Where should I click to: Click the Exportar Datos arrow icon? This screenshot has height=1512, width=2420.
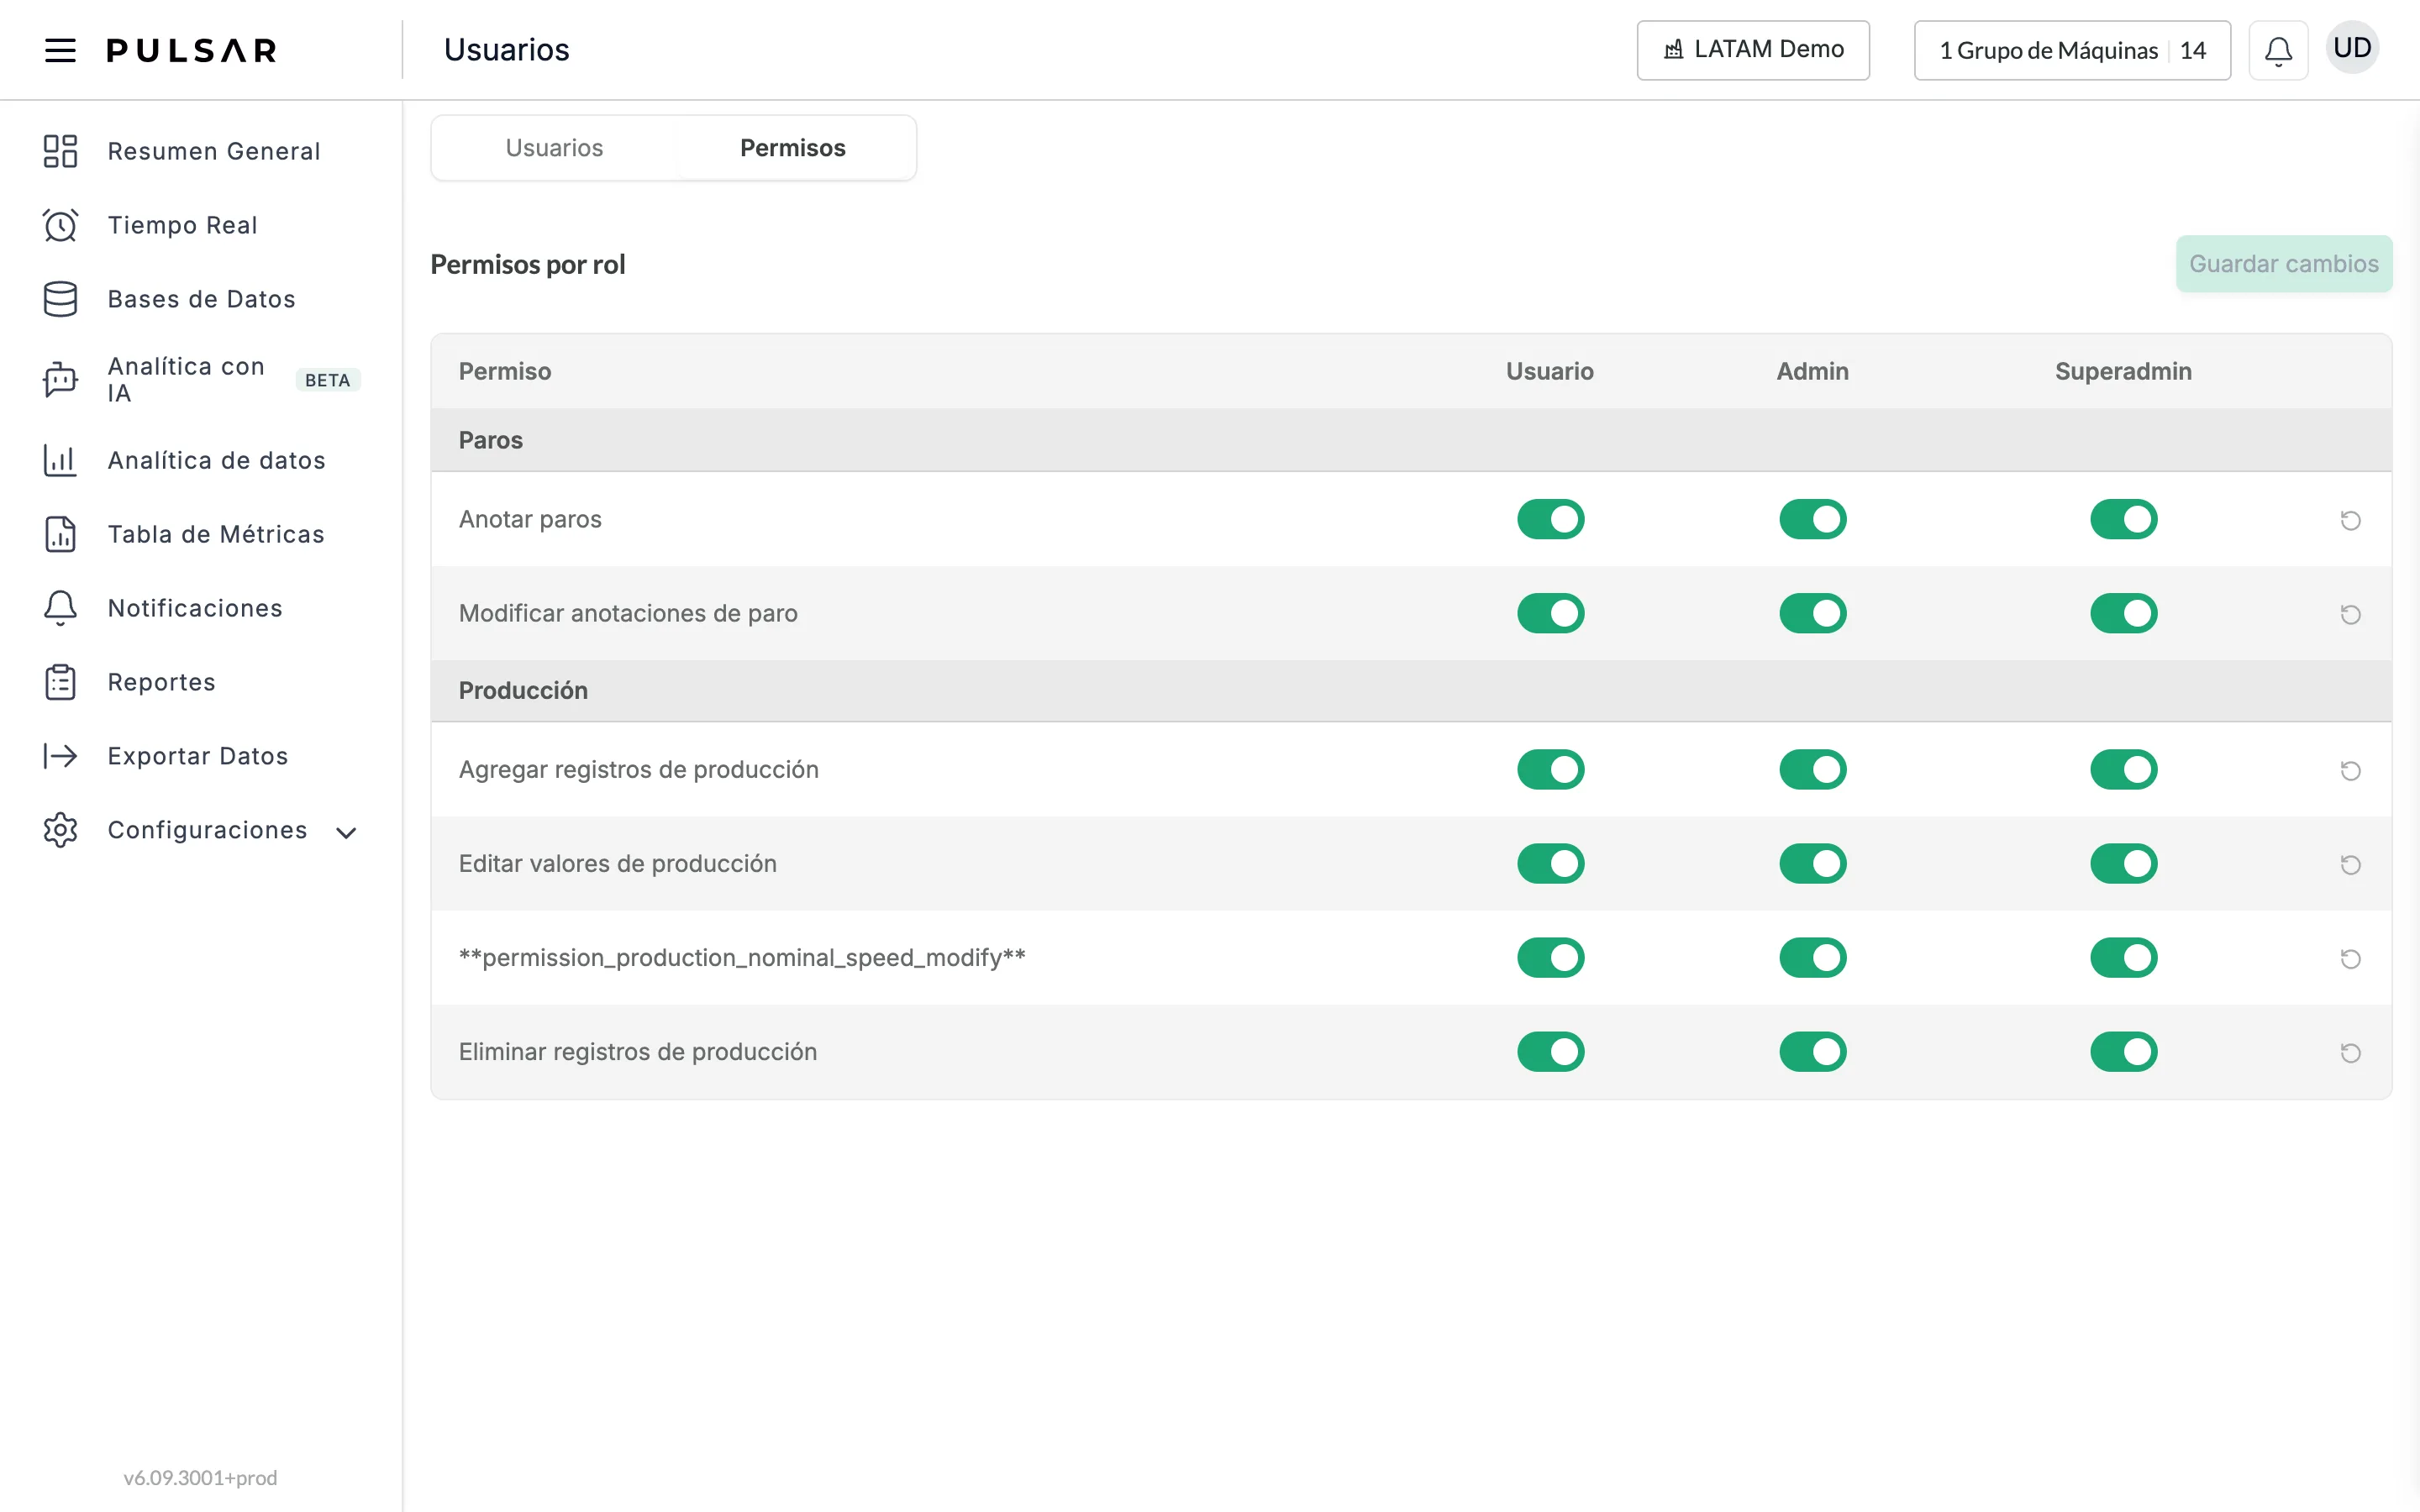point(60,756)
